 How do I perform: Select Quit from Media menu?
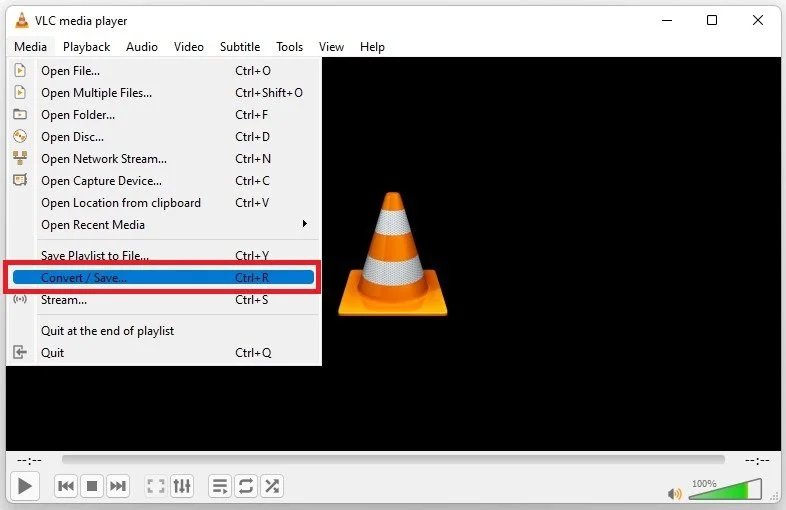coord(164,353)
